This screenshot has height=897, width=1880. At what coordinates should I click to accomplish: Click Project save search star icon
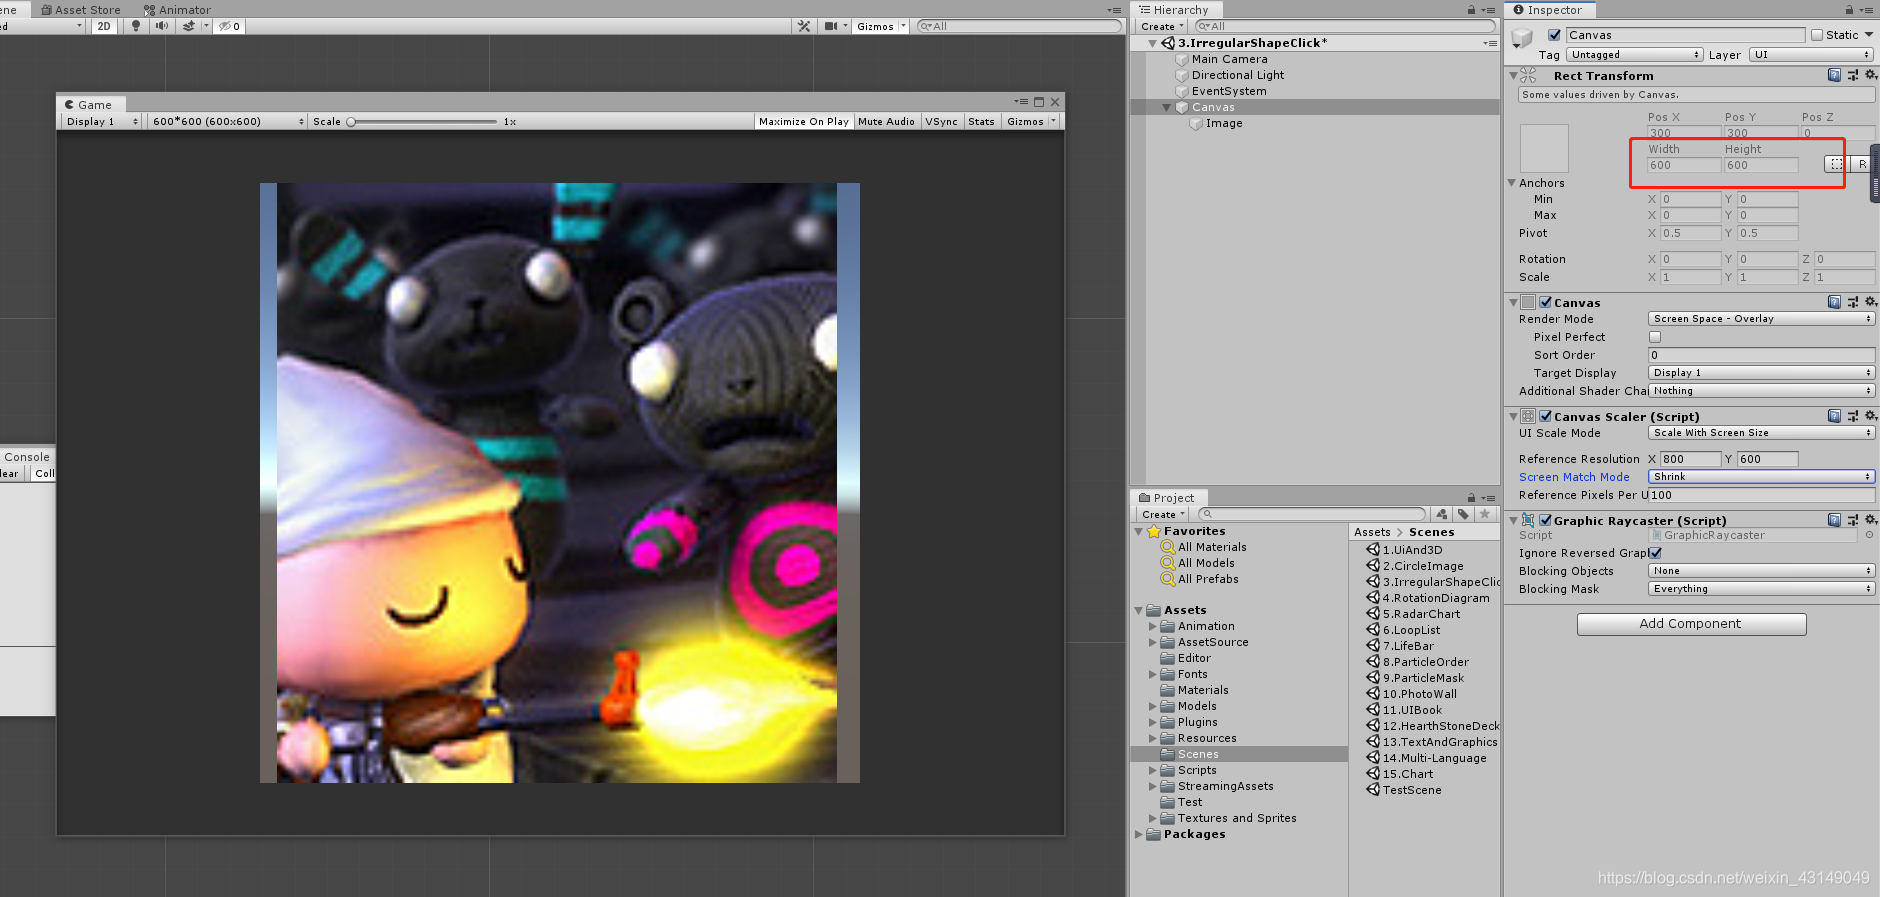tap(1485, 514)
